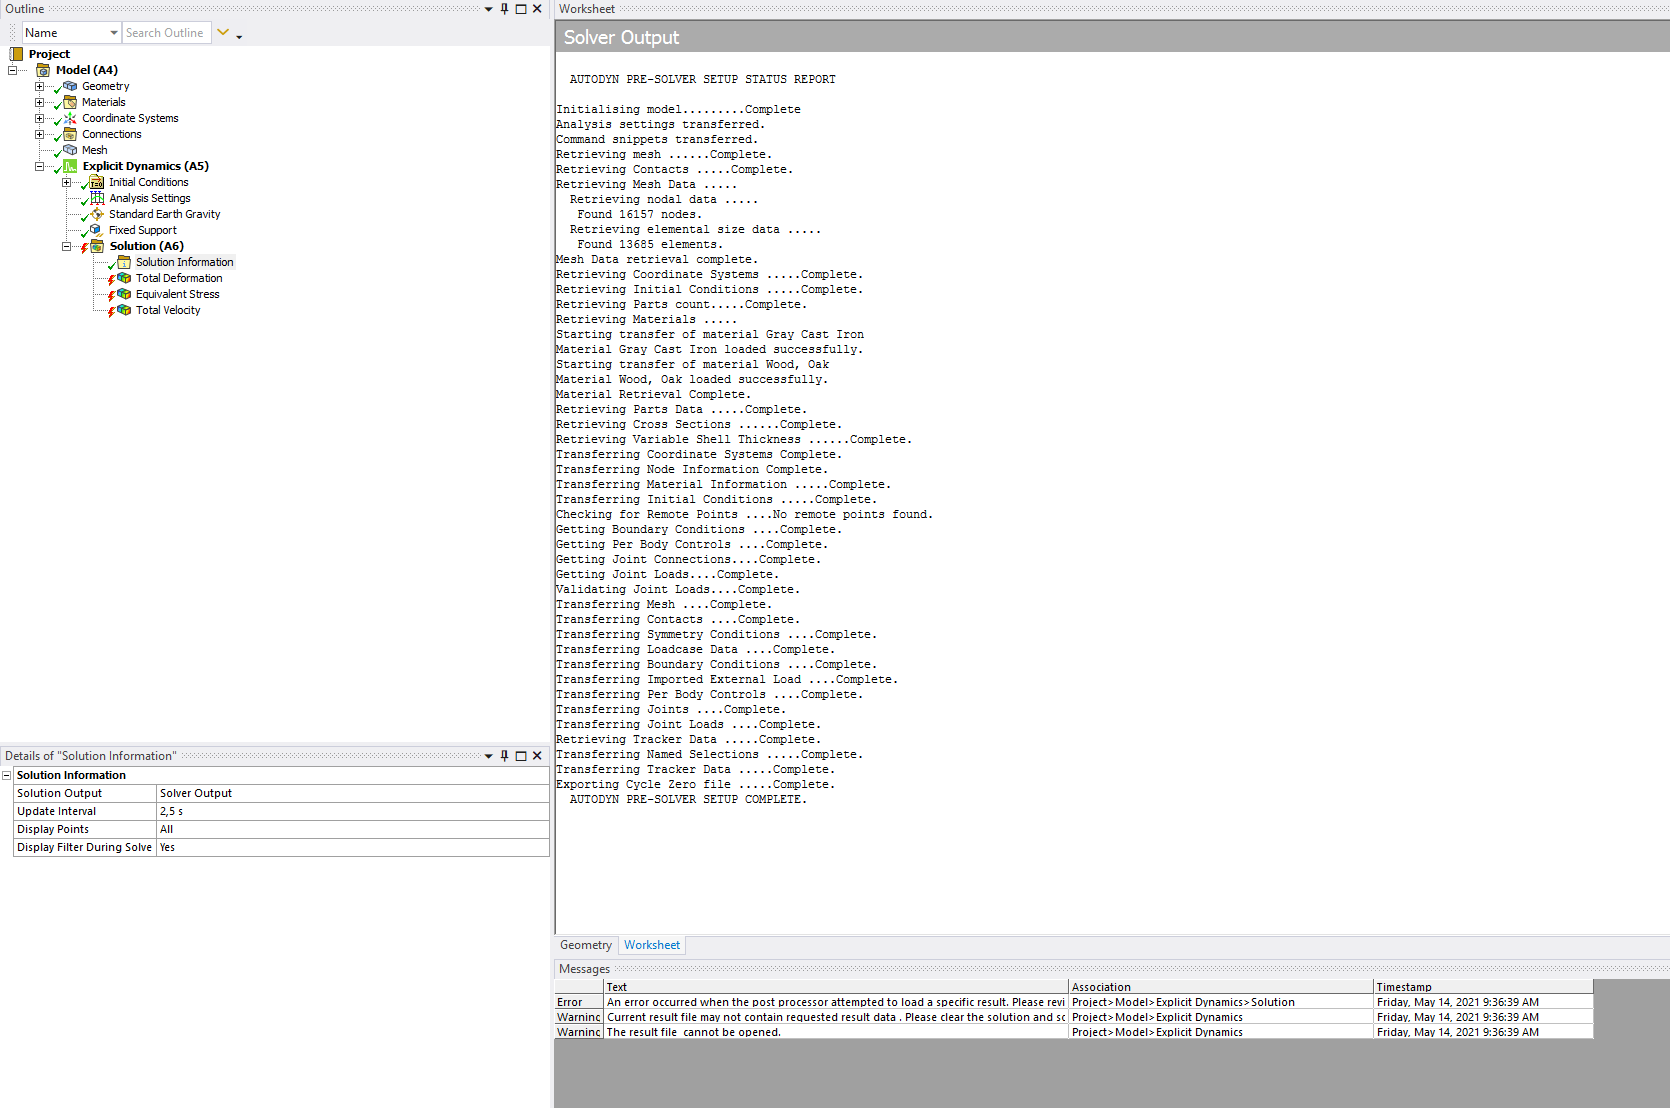Expand the Coordinate Systems tree node
Screen dimensions: 1670x1108
pos(39,118)
